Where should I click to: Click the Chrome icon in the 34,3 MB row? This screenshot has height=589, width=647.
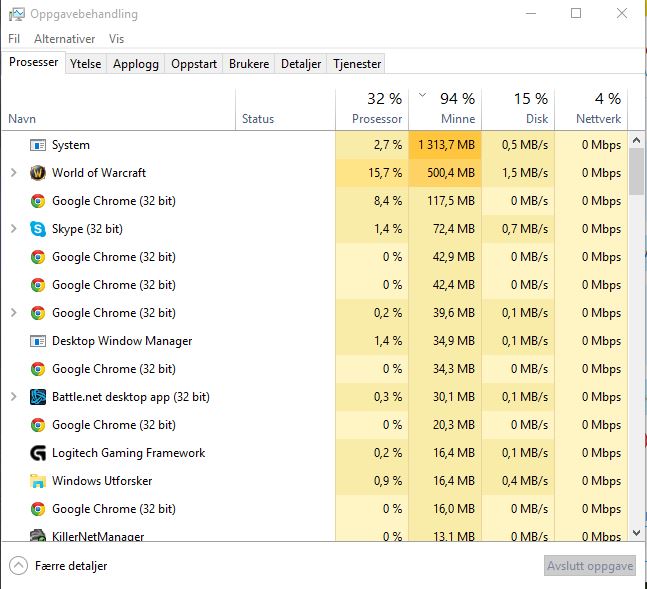coord(38,369)
